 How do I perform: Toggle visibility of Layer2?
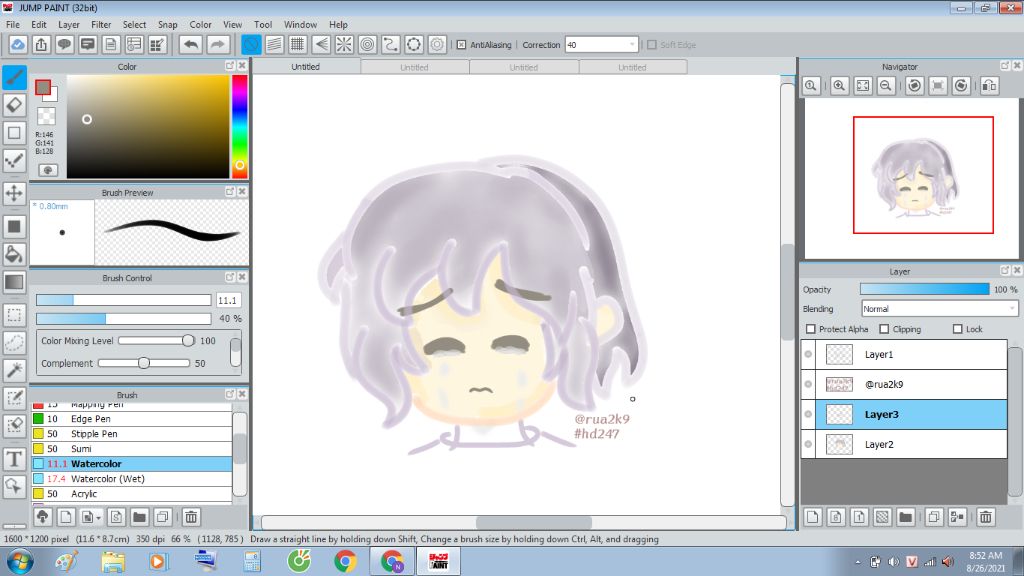(x=808, y=444)
